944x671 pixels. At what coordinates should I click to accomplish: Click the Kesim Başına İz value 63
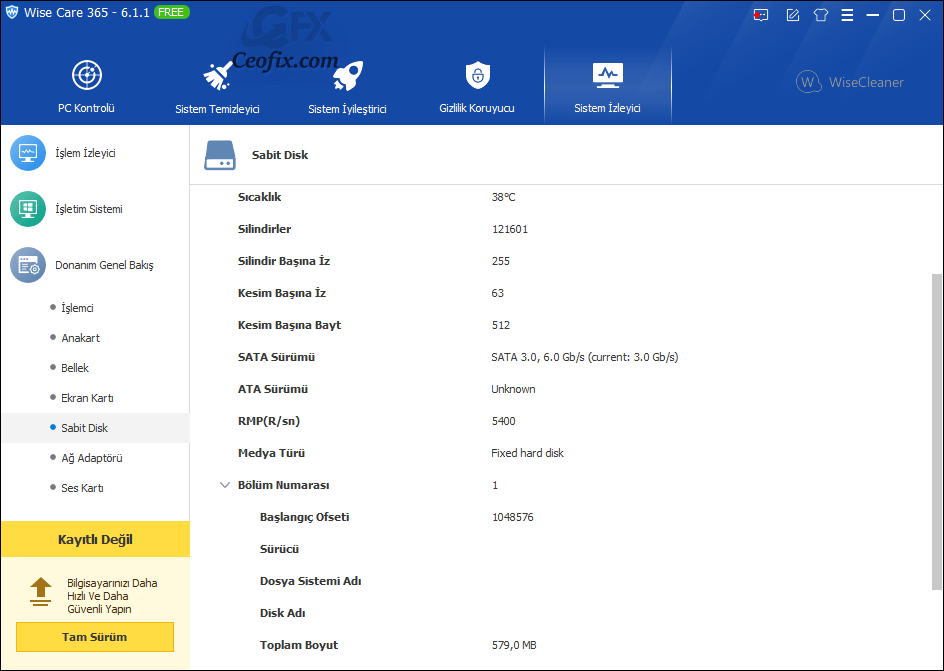(x=497, y=293)
